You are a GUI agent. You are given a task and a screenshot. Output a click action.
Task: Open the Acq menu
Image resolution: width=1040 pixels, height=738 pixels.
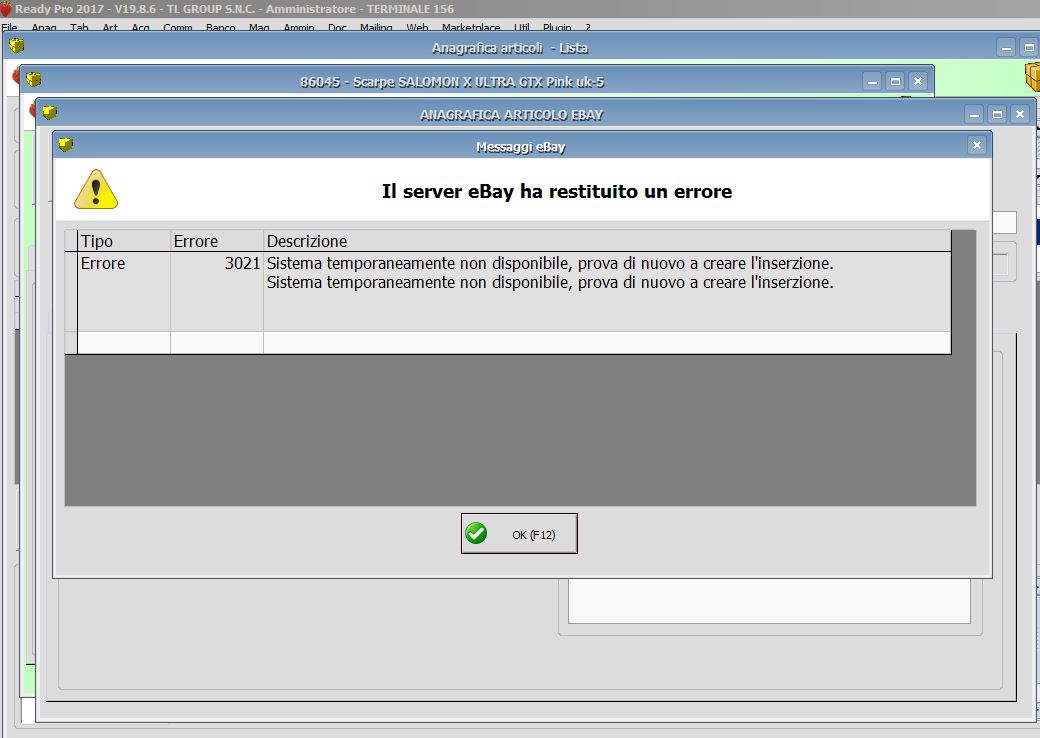coord(141,28)
